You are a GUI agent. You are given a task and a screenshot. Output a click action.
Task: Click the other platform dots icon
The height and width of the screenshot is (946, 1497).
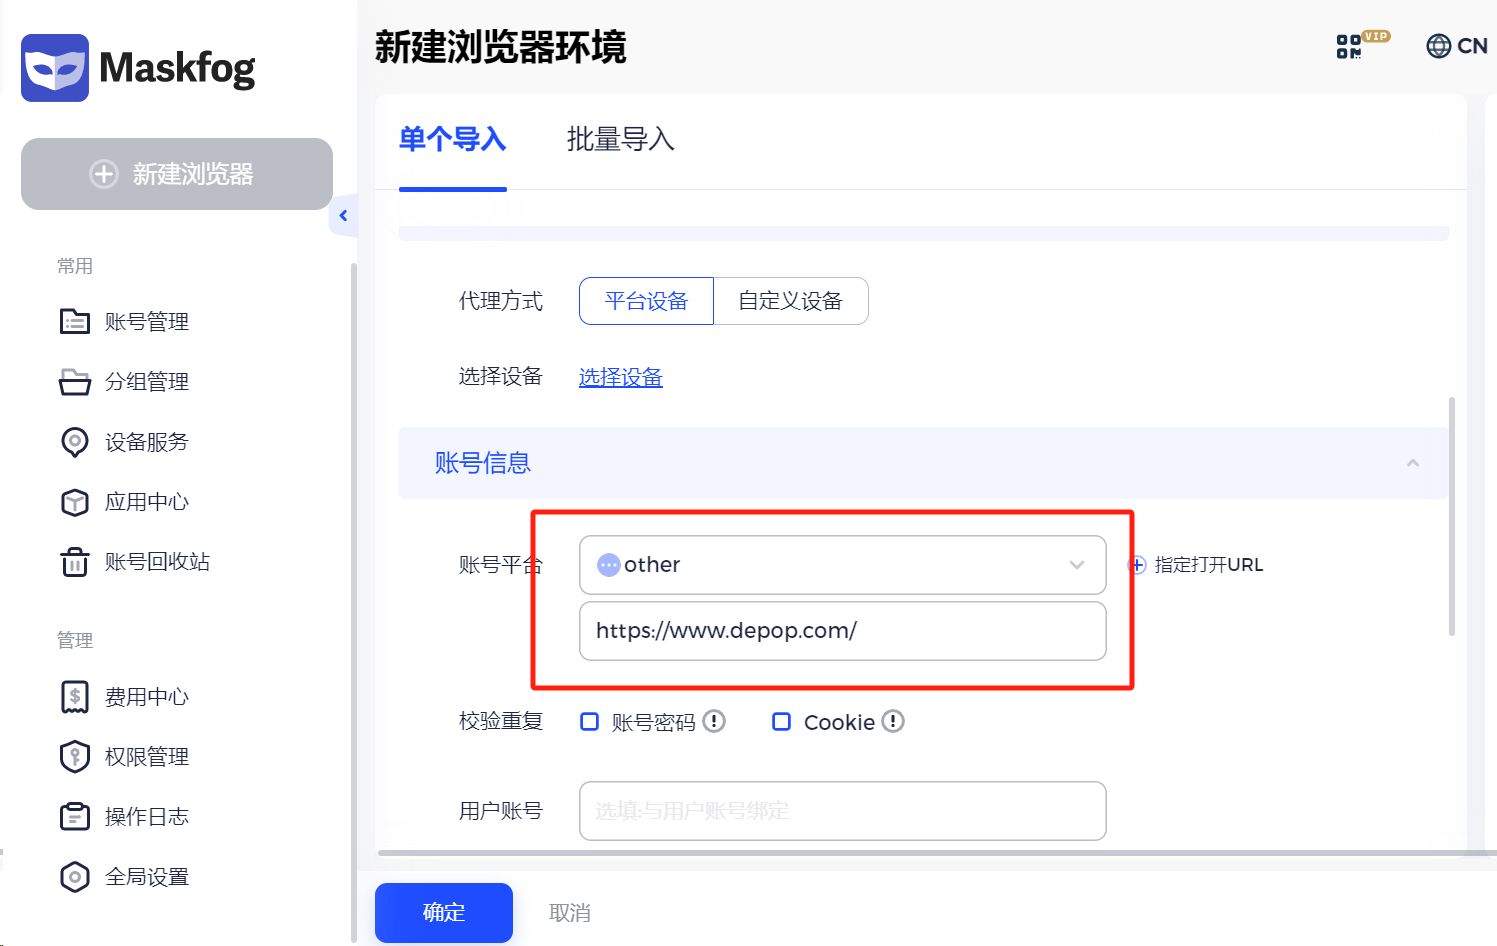[x=608, y=565]
